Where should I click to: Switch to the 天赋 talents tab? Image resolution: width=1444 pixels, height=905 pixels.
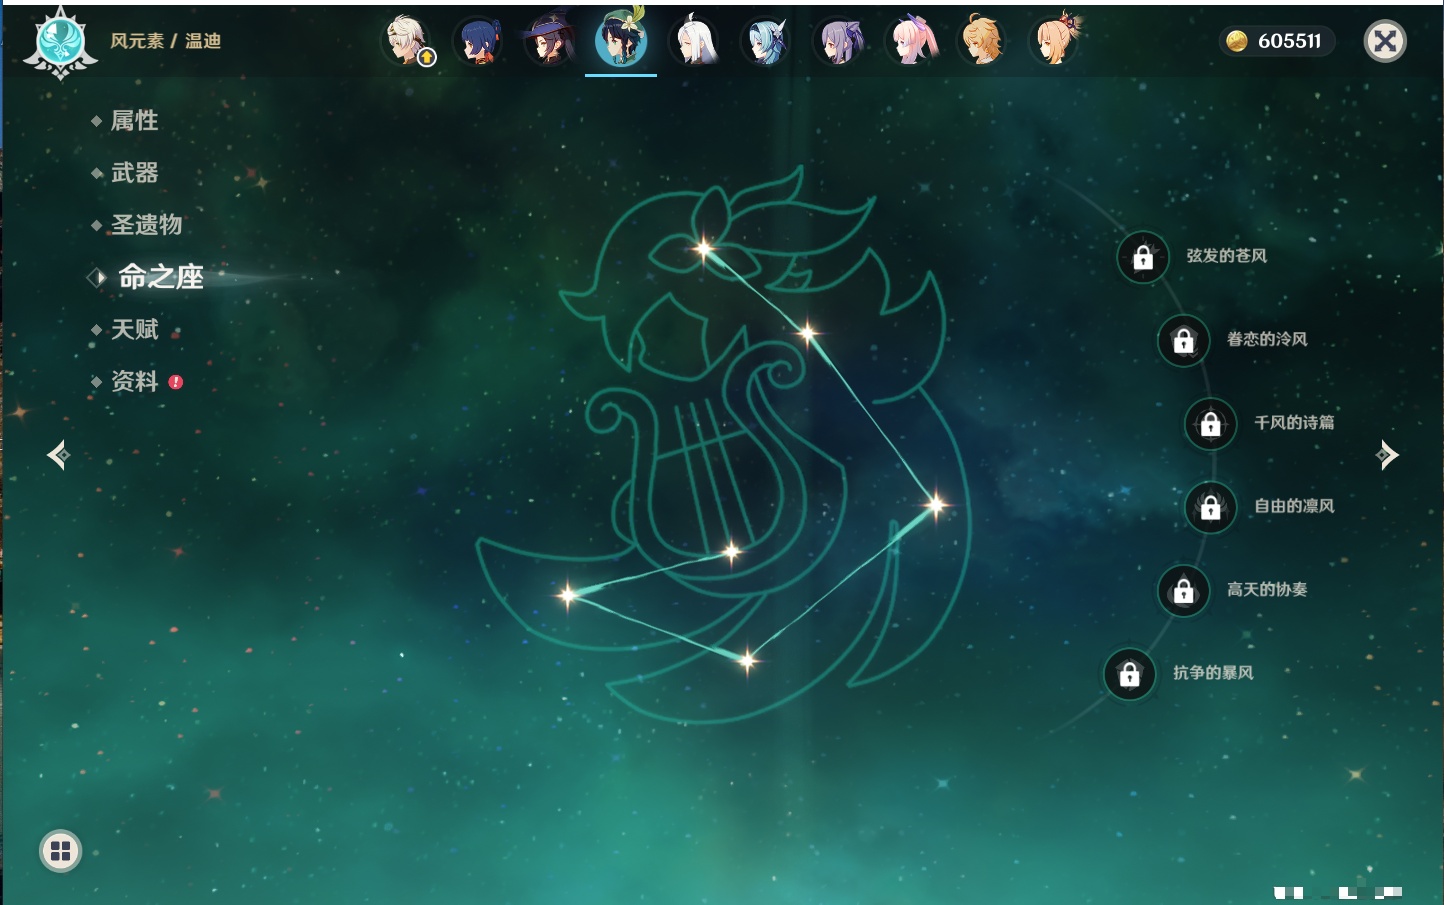(x=134, y=330)
